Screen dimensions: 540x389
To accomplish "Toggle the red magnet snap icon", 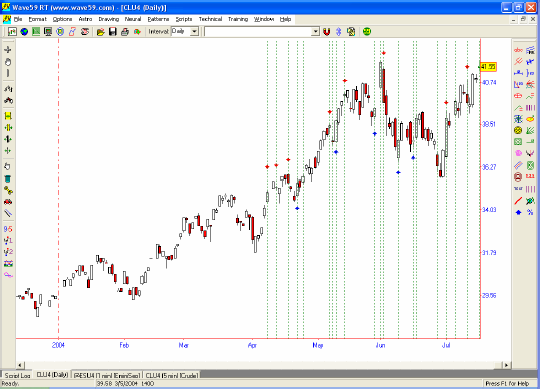I will click(x=326, y=32).
